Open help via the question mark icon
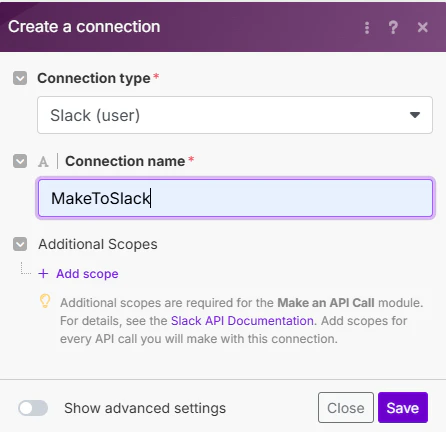Image resolution: width=446 pixels, height=432 pixels. coord(393,27)
